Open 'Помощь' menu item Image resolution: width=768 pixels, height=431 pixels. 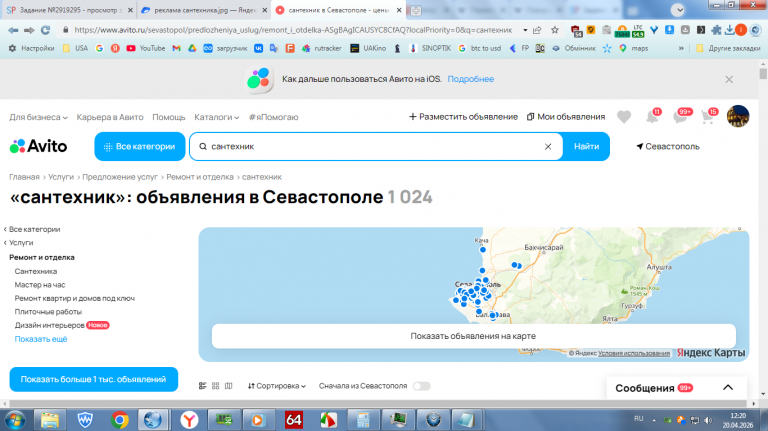tap(168, 117)
